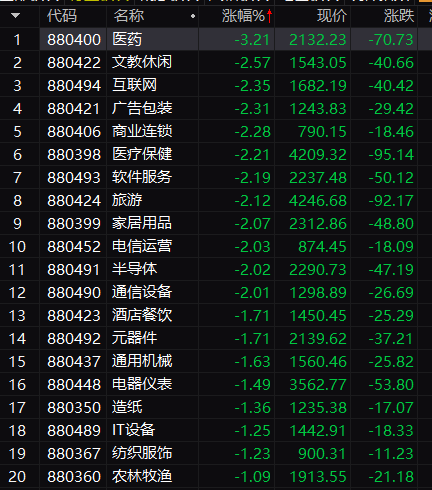Click price 4209.32
The height and width of the screenshot is (490, 432).
[x=318, y=155]
